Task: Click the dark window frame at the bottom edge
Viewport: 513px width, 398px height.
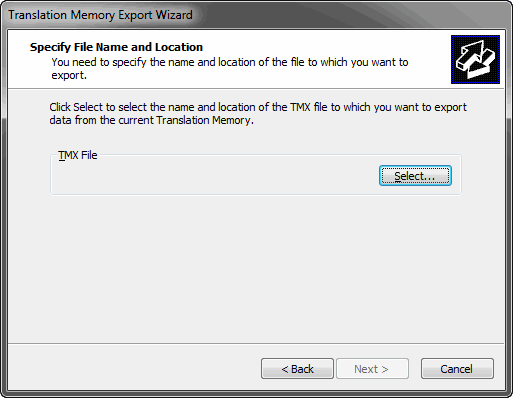Action: coord(256,394)
